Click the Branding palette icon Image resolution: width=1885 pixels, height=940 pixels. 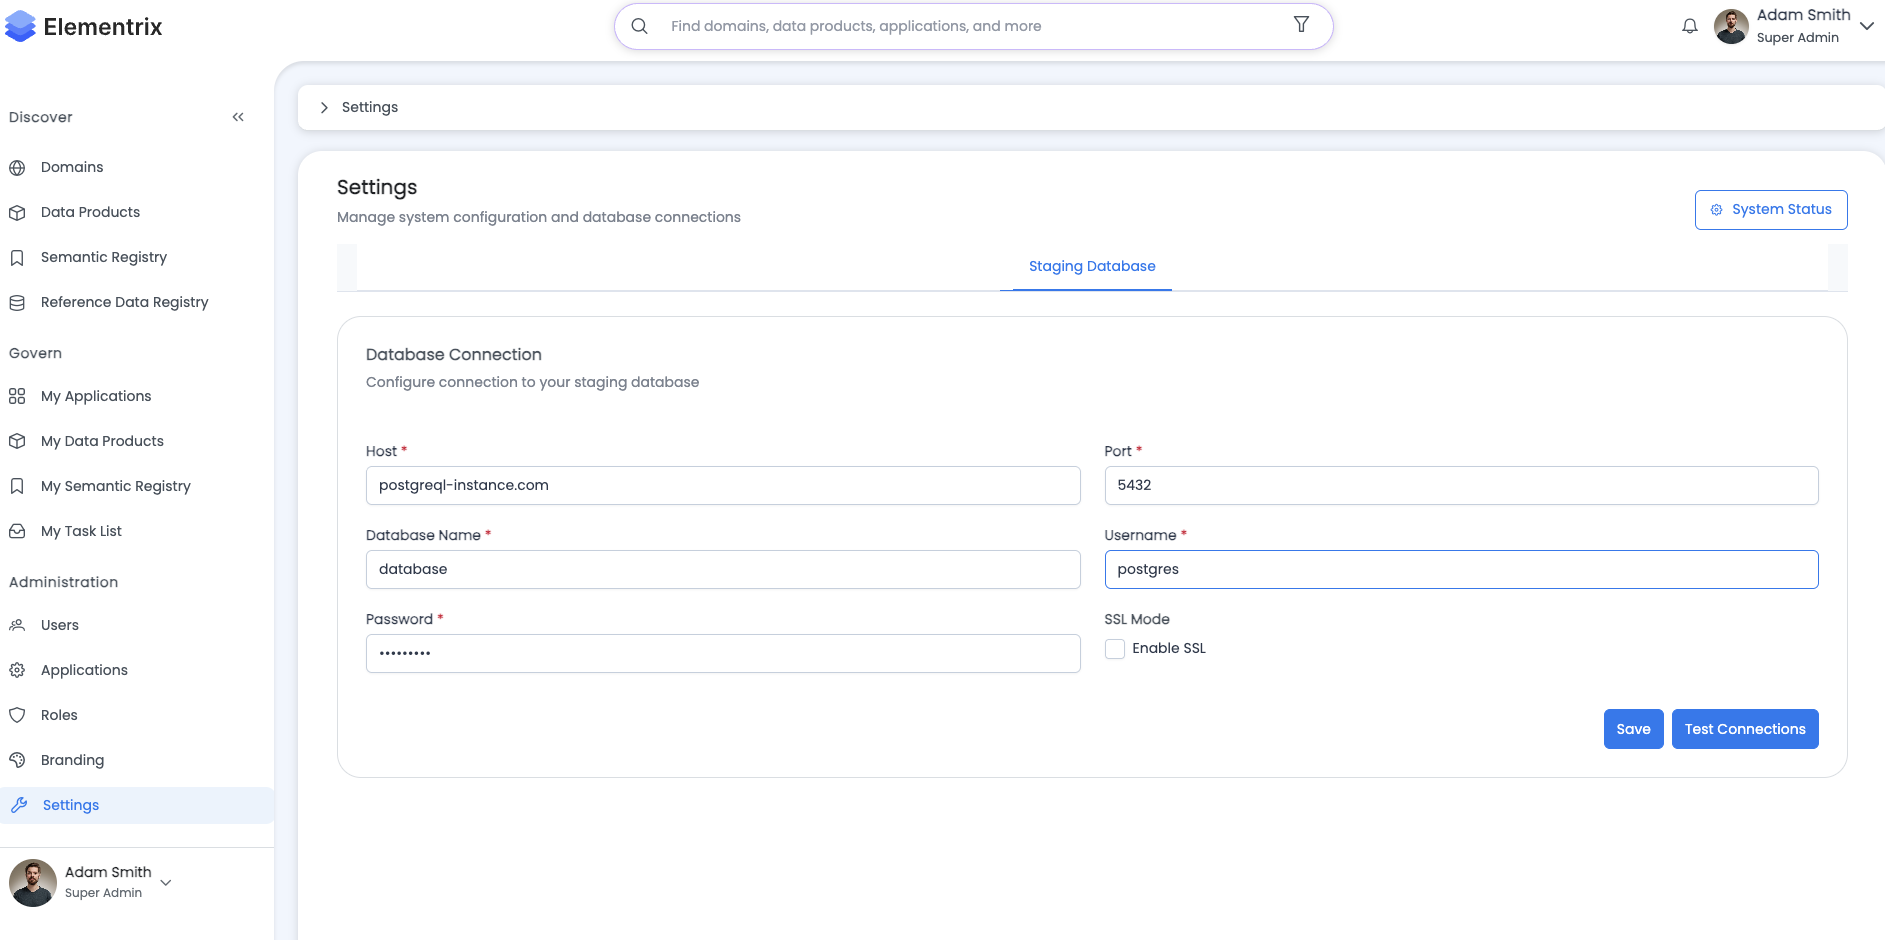[x=17, y=761]
